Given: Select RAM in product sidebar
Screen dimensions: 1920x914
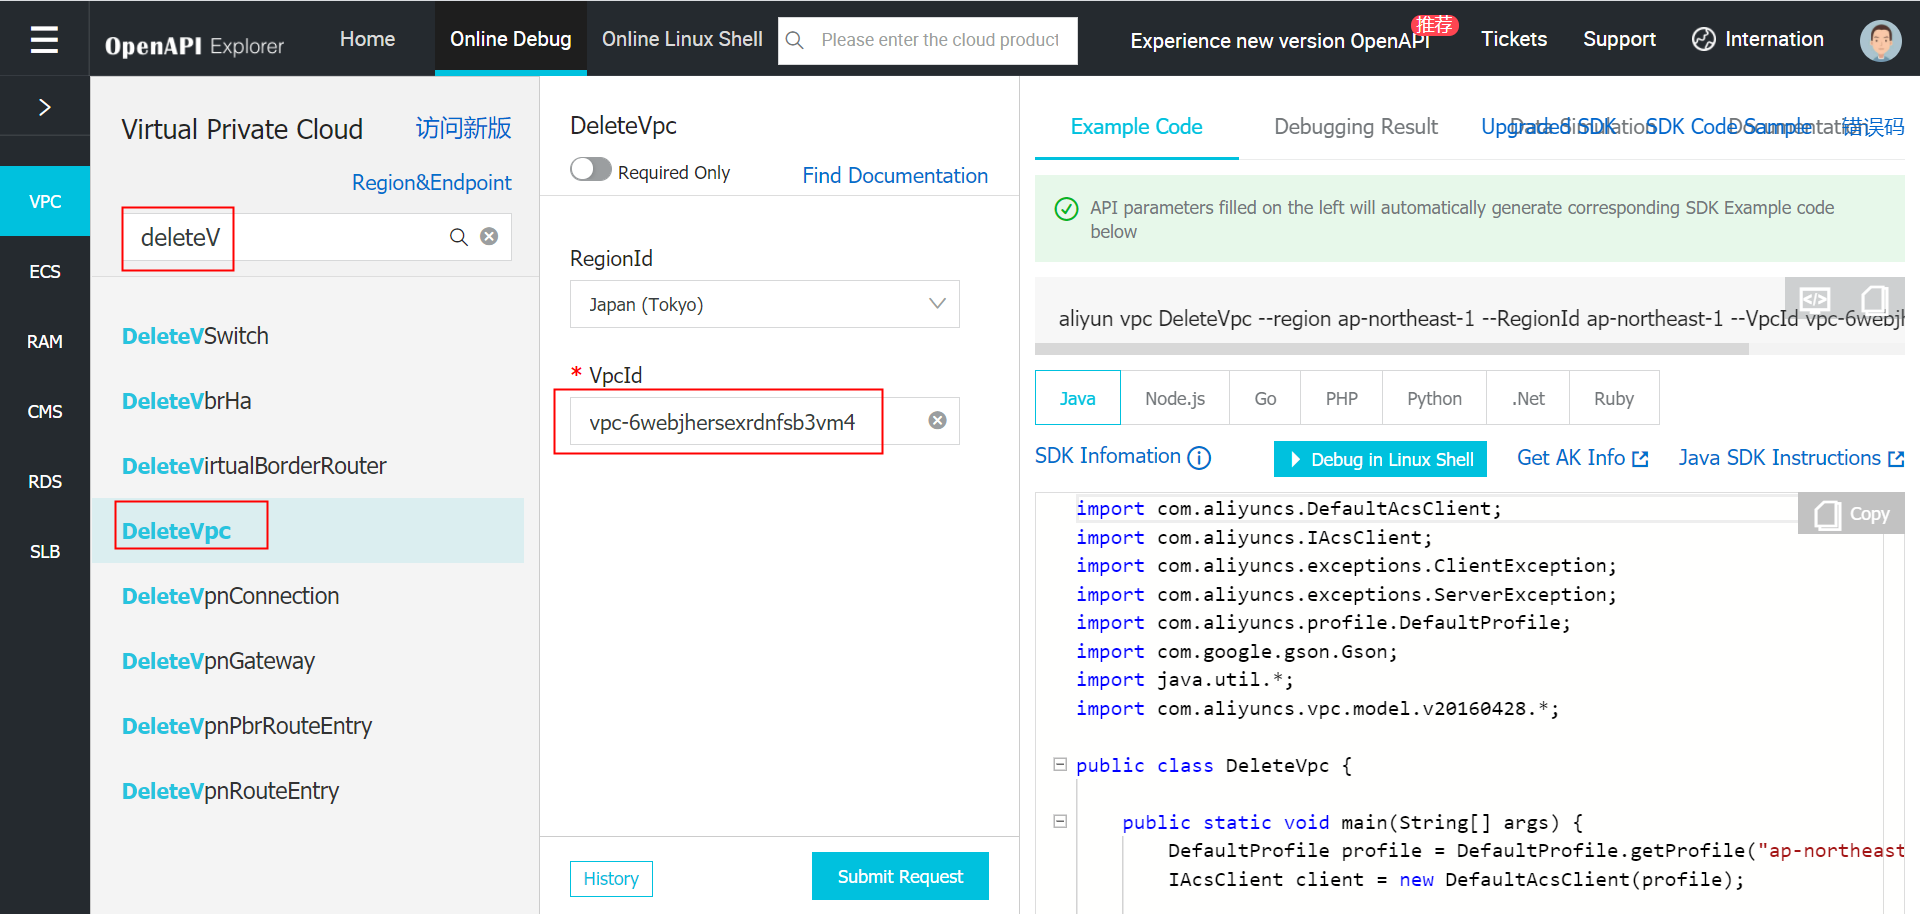Looking at the screenshot, I should (45, 341).
